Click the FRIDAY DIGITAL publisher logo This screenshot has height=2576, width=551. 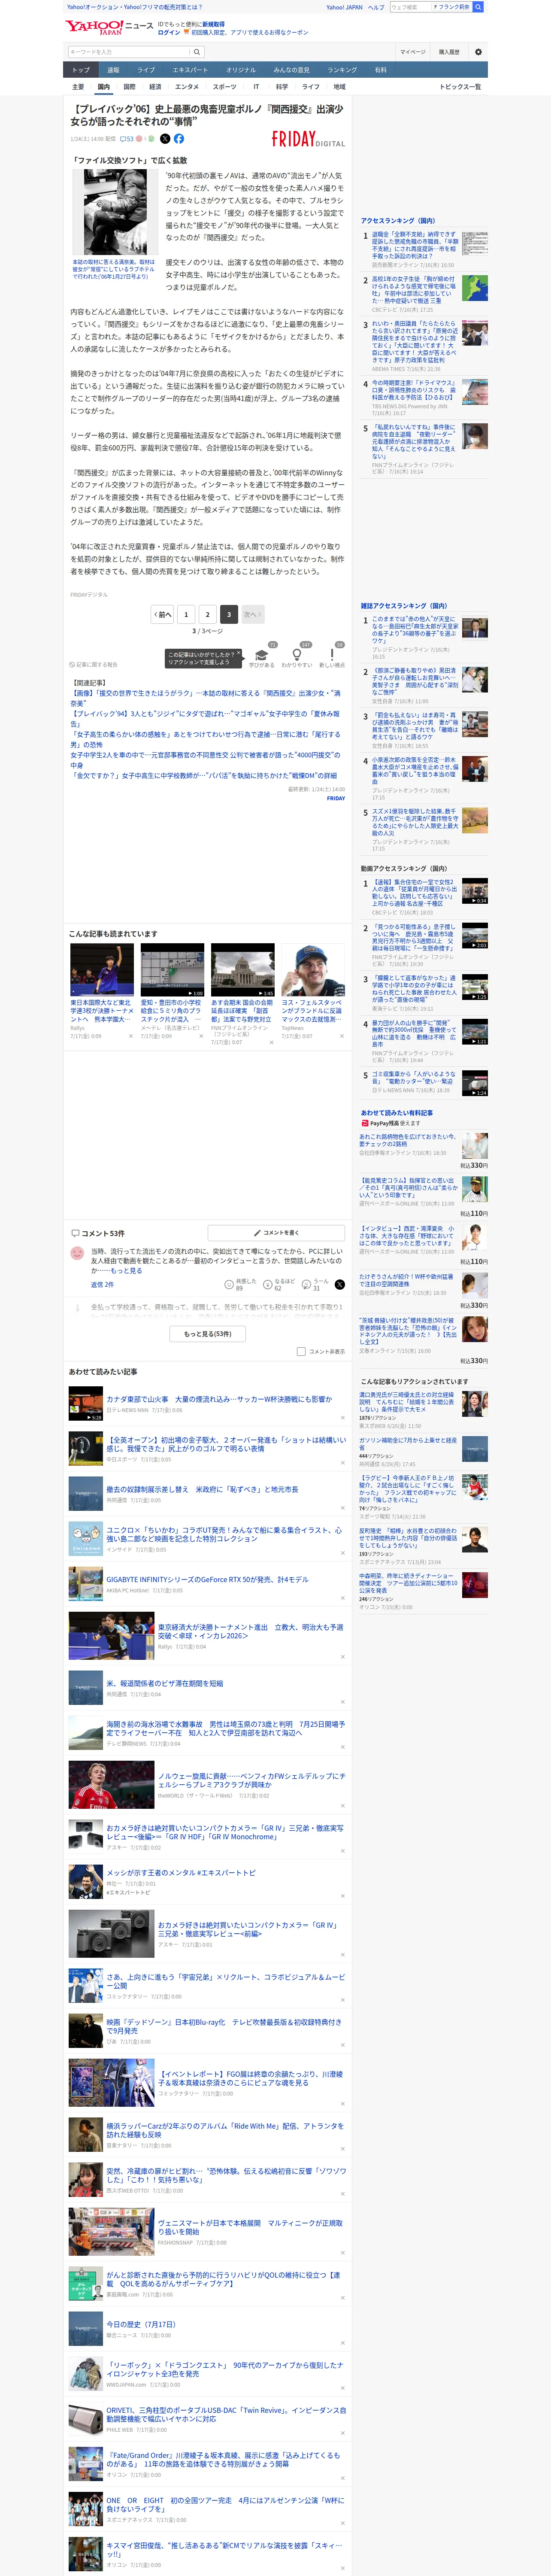pyautogui.click(x=308, y=140)
